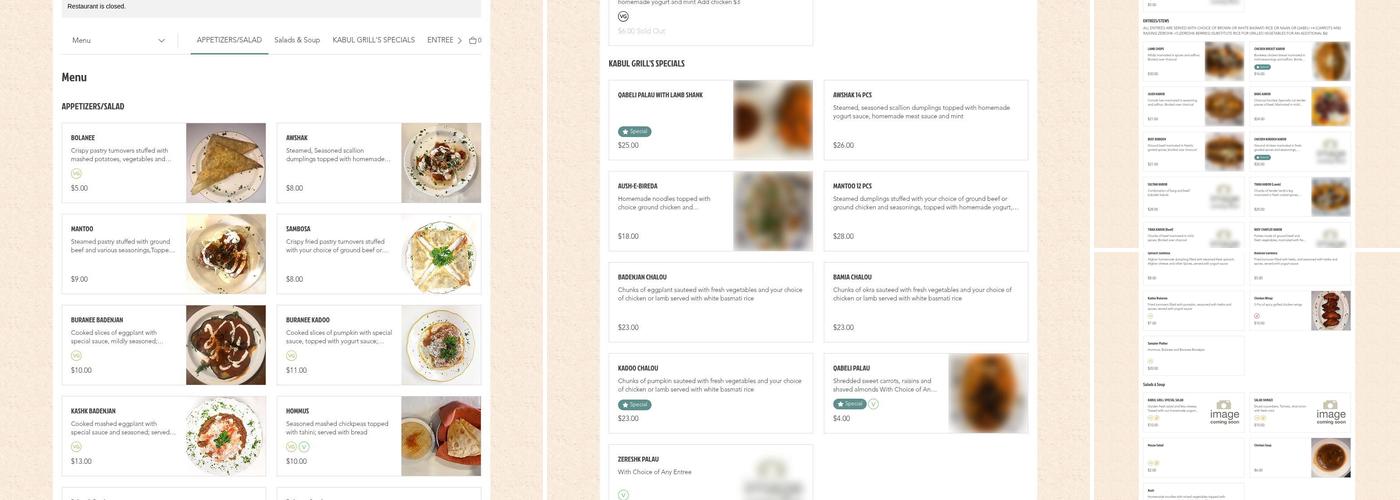The image size is (1400, 500).
Task: Open Awshak 14 pcs item card
Action: 926,120
